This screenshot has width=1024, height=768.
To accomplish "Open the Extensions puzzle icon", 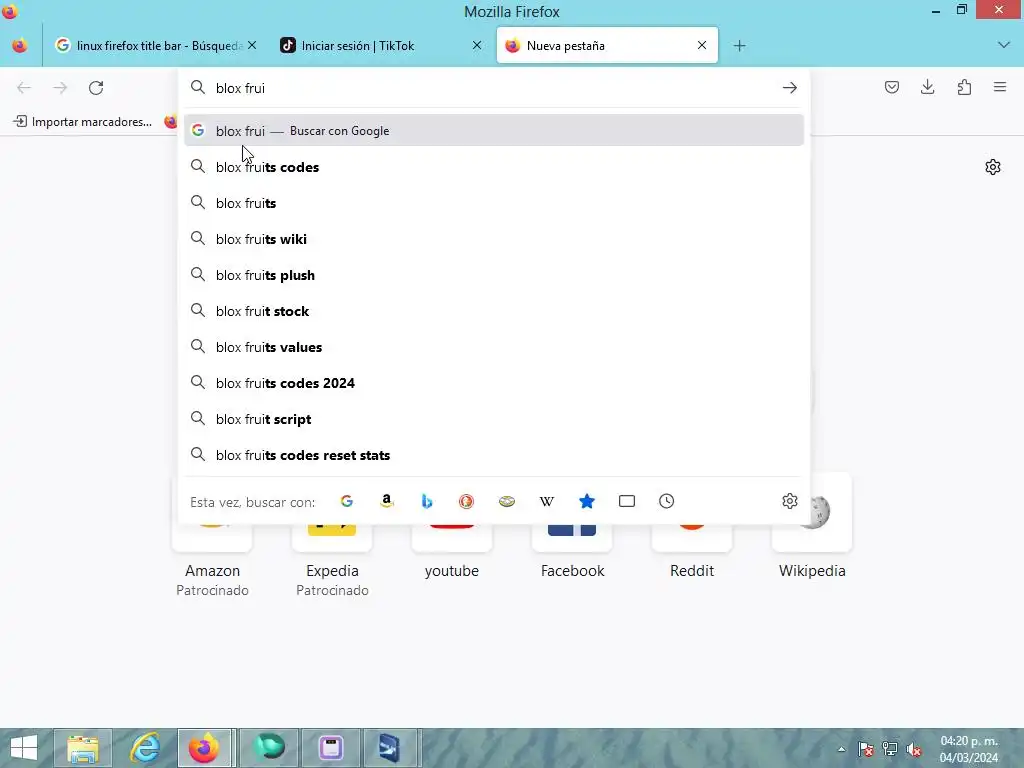I will click(964, 87).
